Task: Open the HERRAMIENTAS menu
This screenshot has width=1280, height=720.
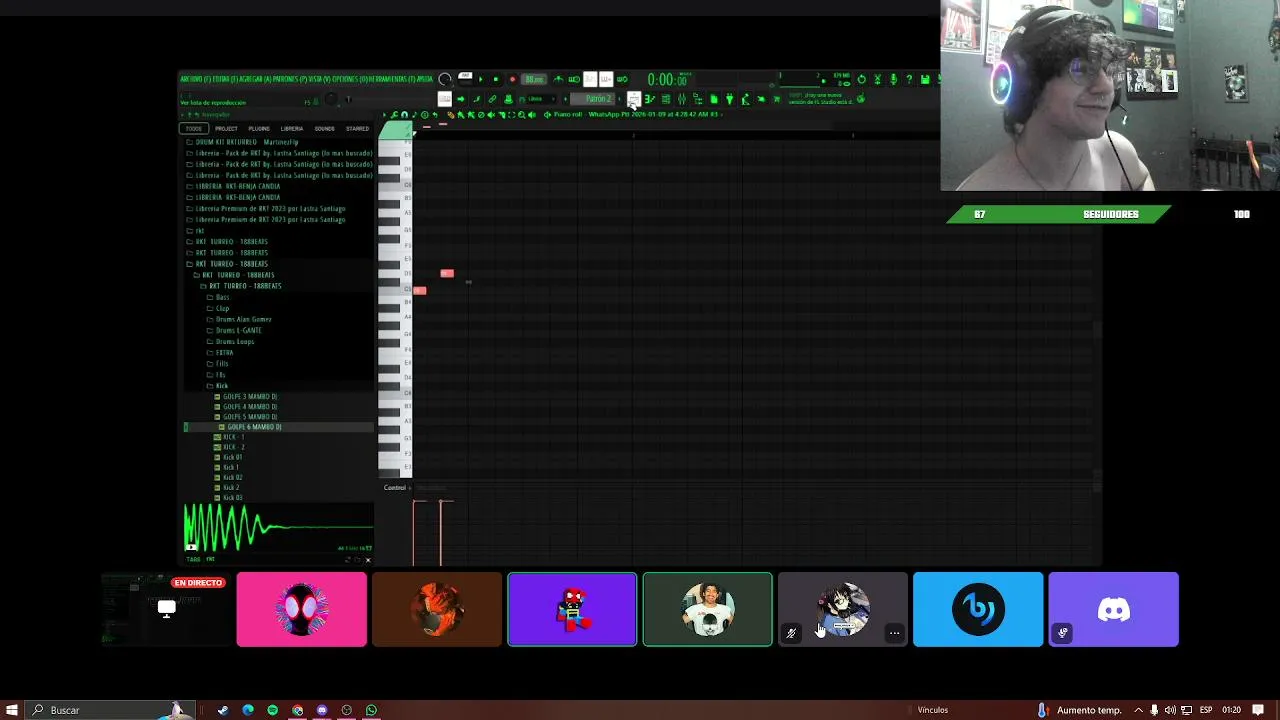Action: (x=391, y=79)
